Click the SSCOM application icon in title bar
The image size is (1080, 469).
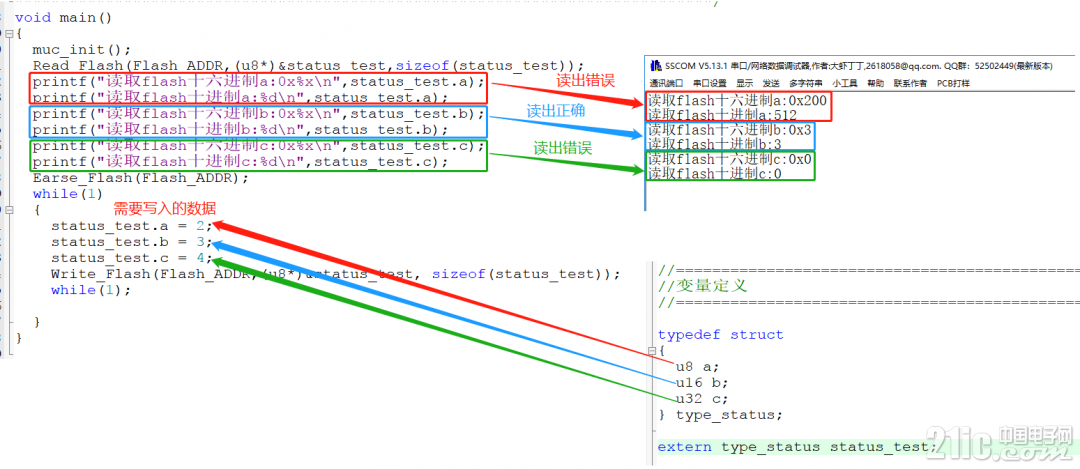pyautogui.click(x=654, y=66)
